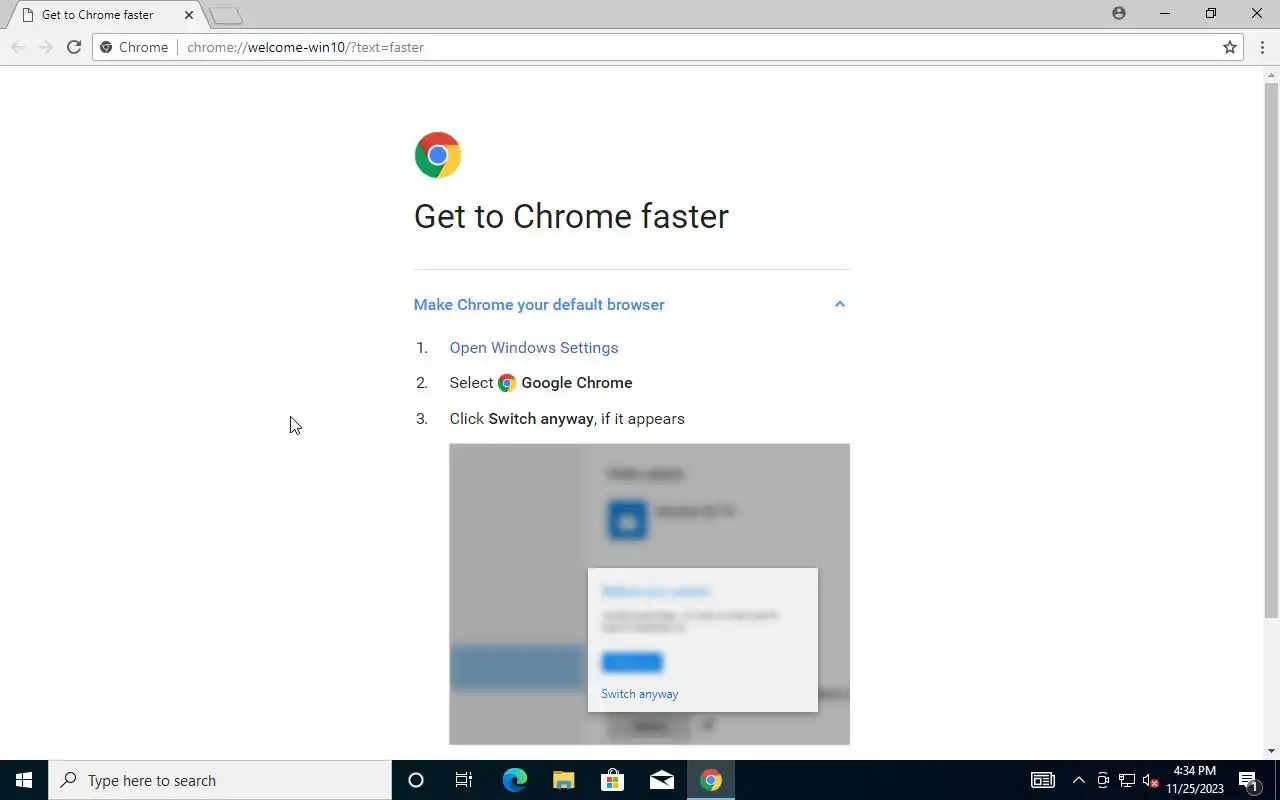This screenshot has width=1280, height=800.
Task: Open Chrome's three-dot menu
Action: pyautogui.click(x=1262, y=47)
